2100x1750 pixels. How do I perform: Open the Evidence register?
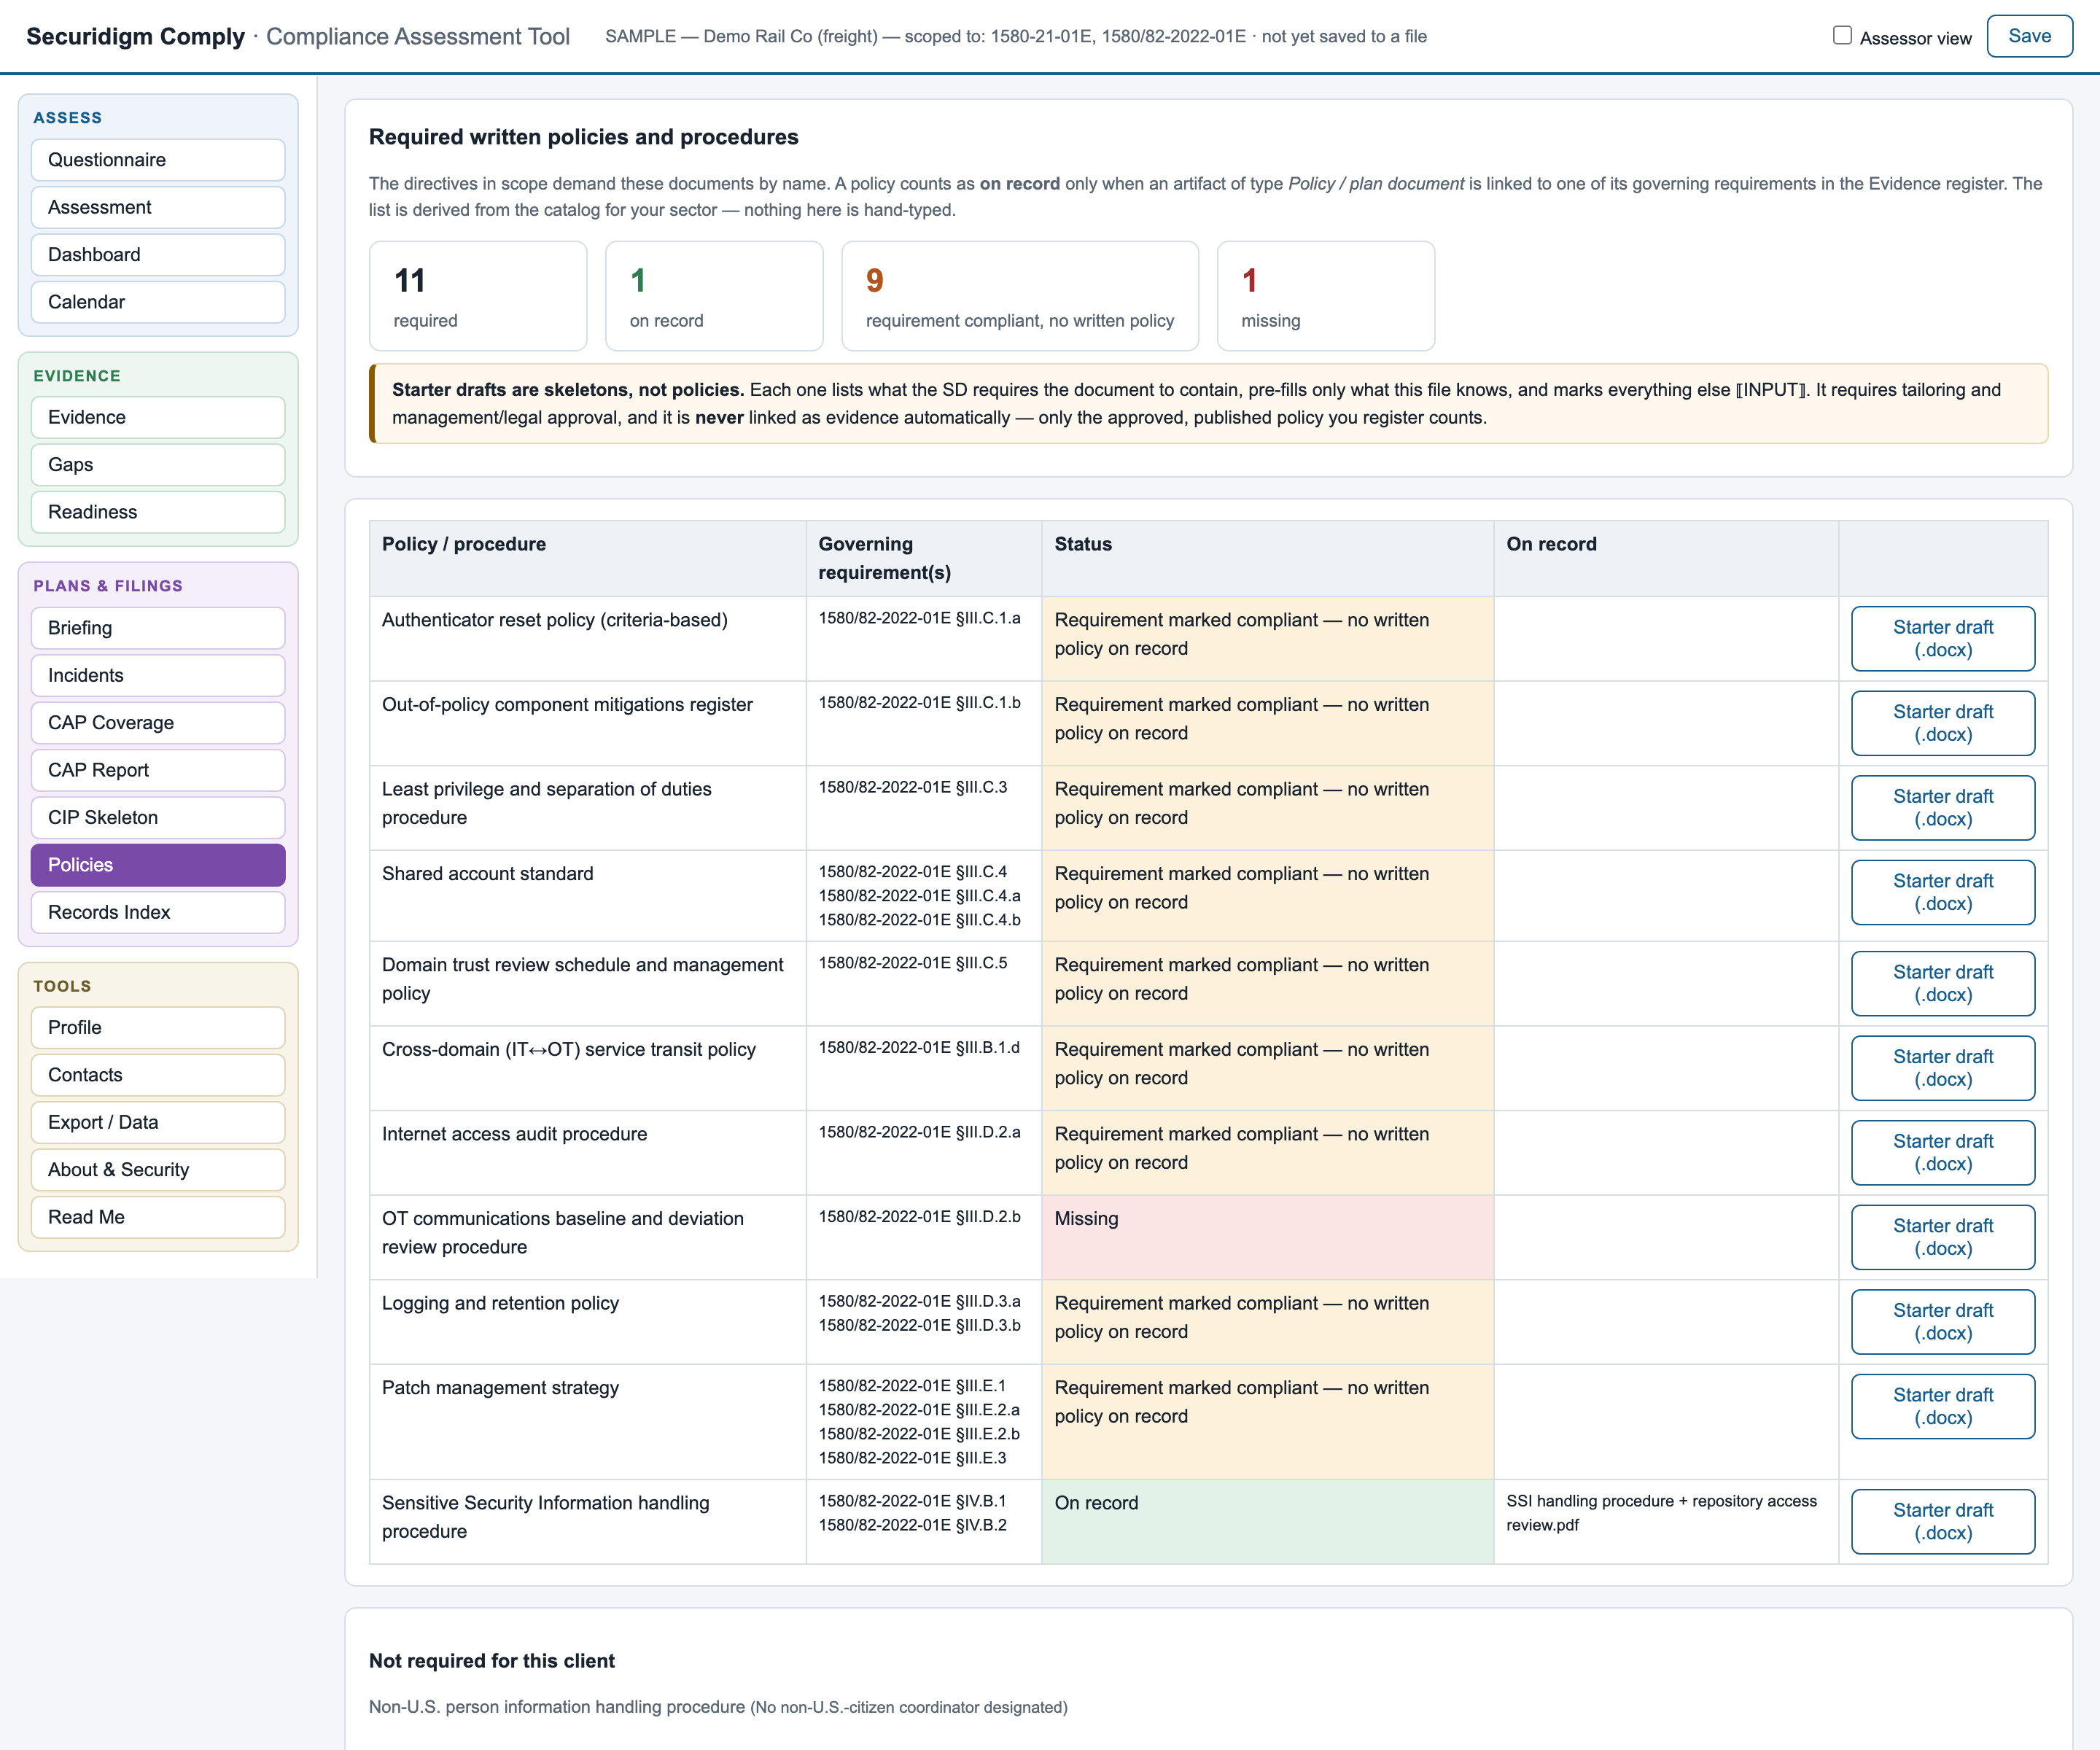click(158, 417)
